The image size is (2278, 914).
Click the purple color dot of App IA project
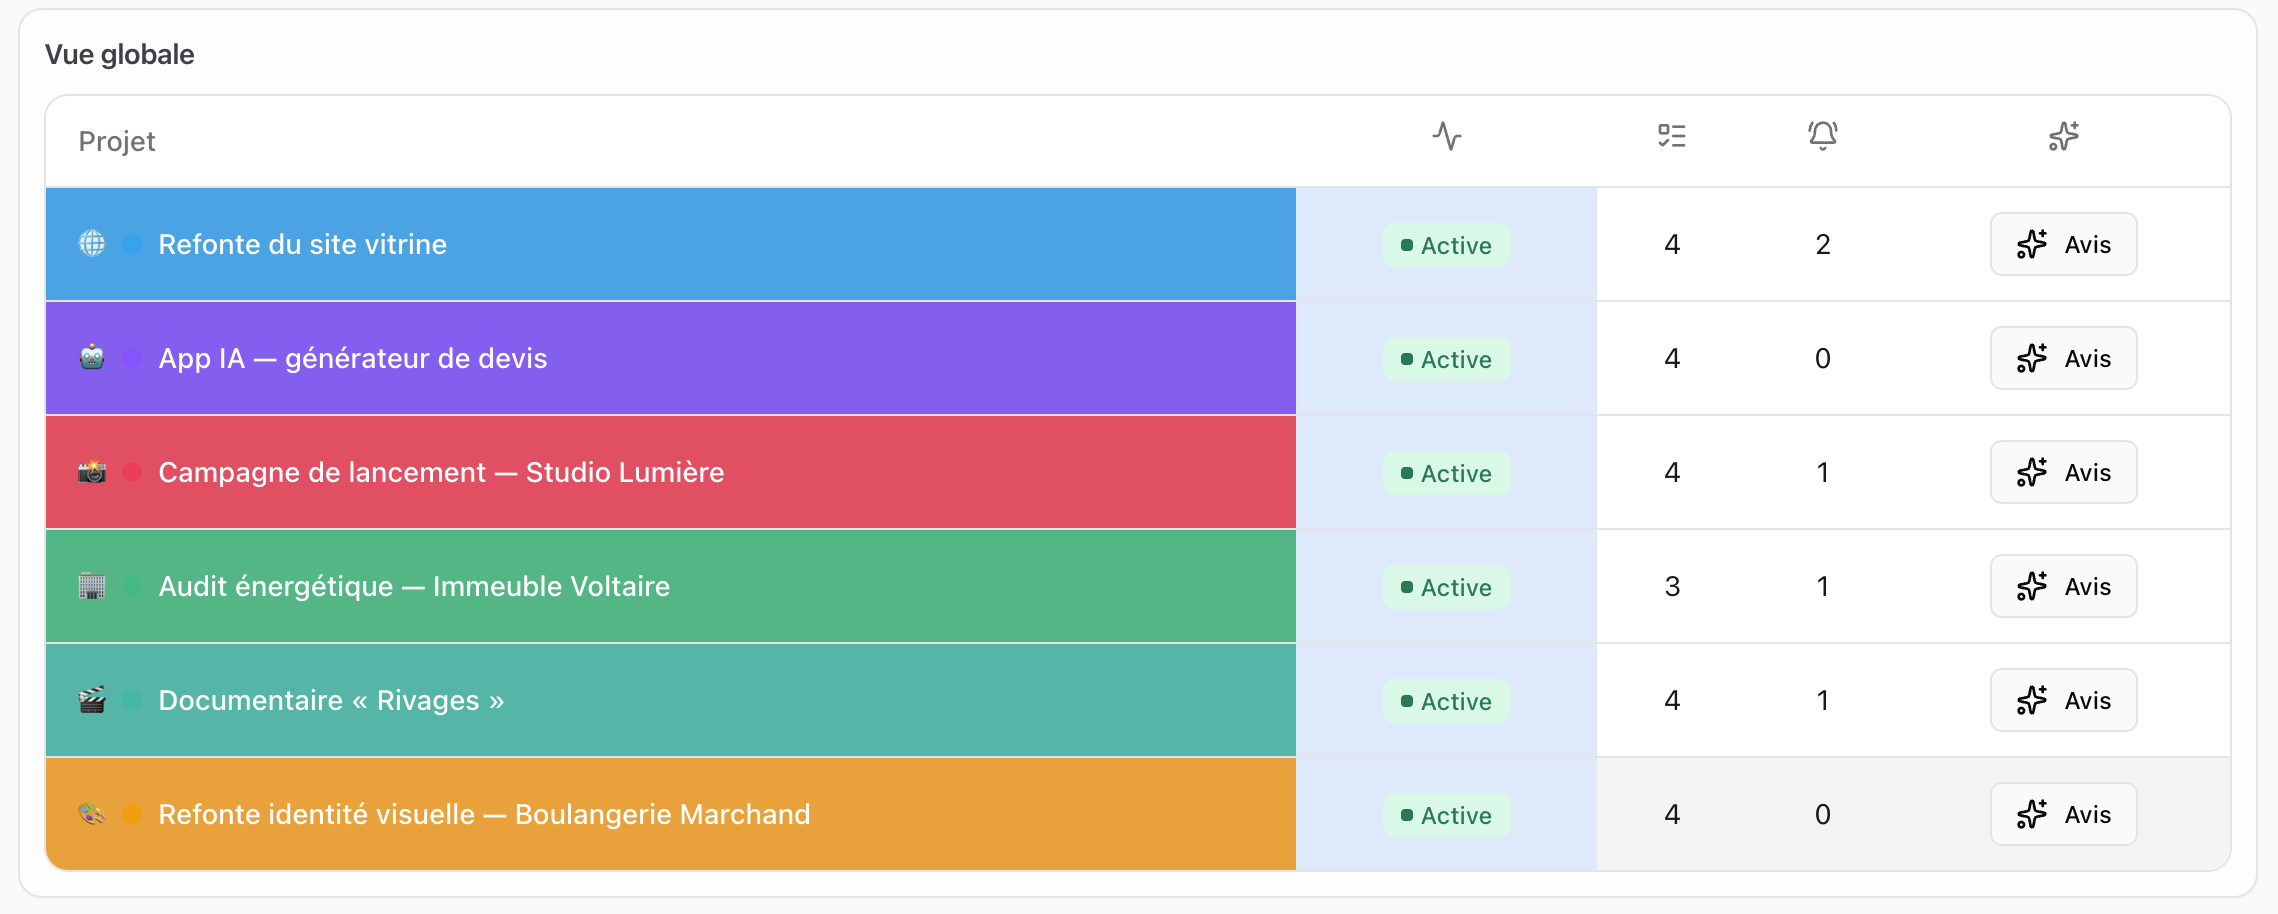(x=132, y=358)
